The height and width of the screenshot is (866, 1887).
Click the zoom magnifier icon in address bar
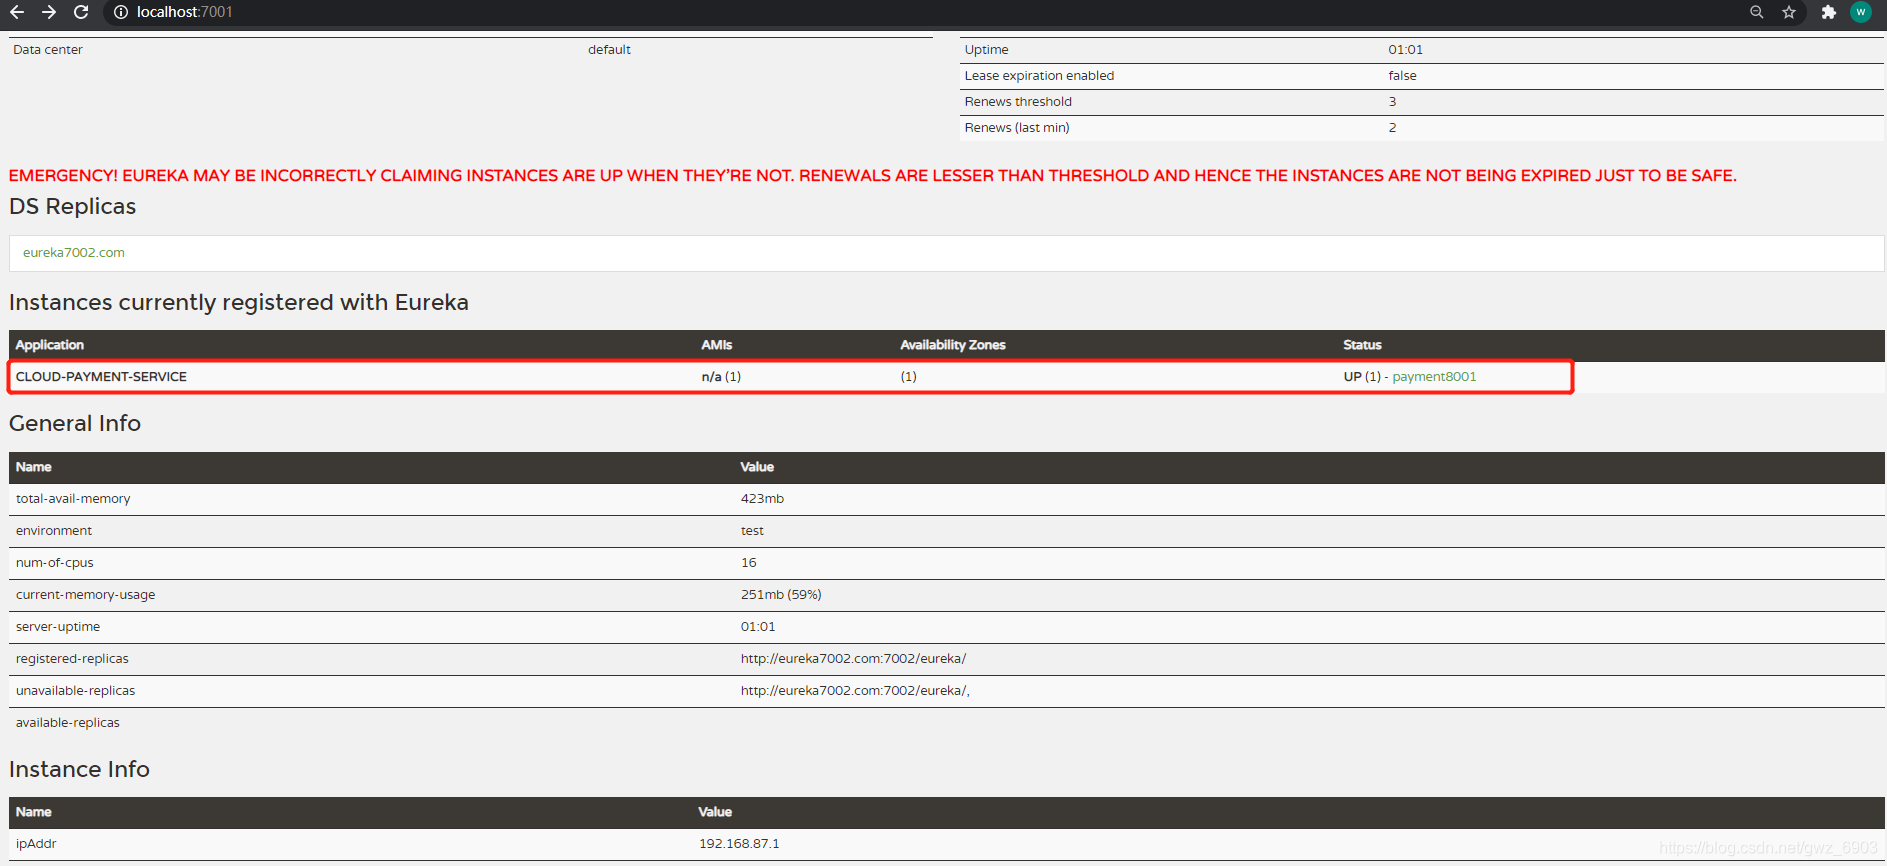[x=1756, y=12]
